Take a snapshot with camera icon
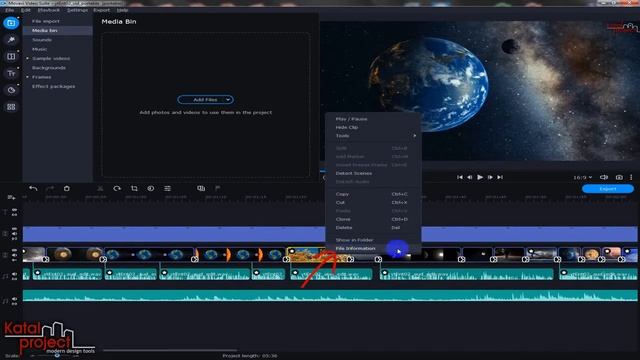 click(619, 177)
